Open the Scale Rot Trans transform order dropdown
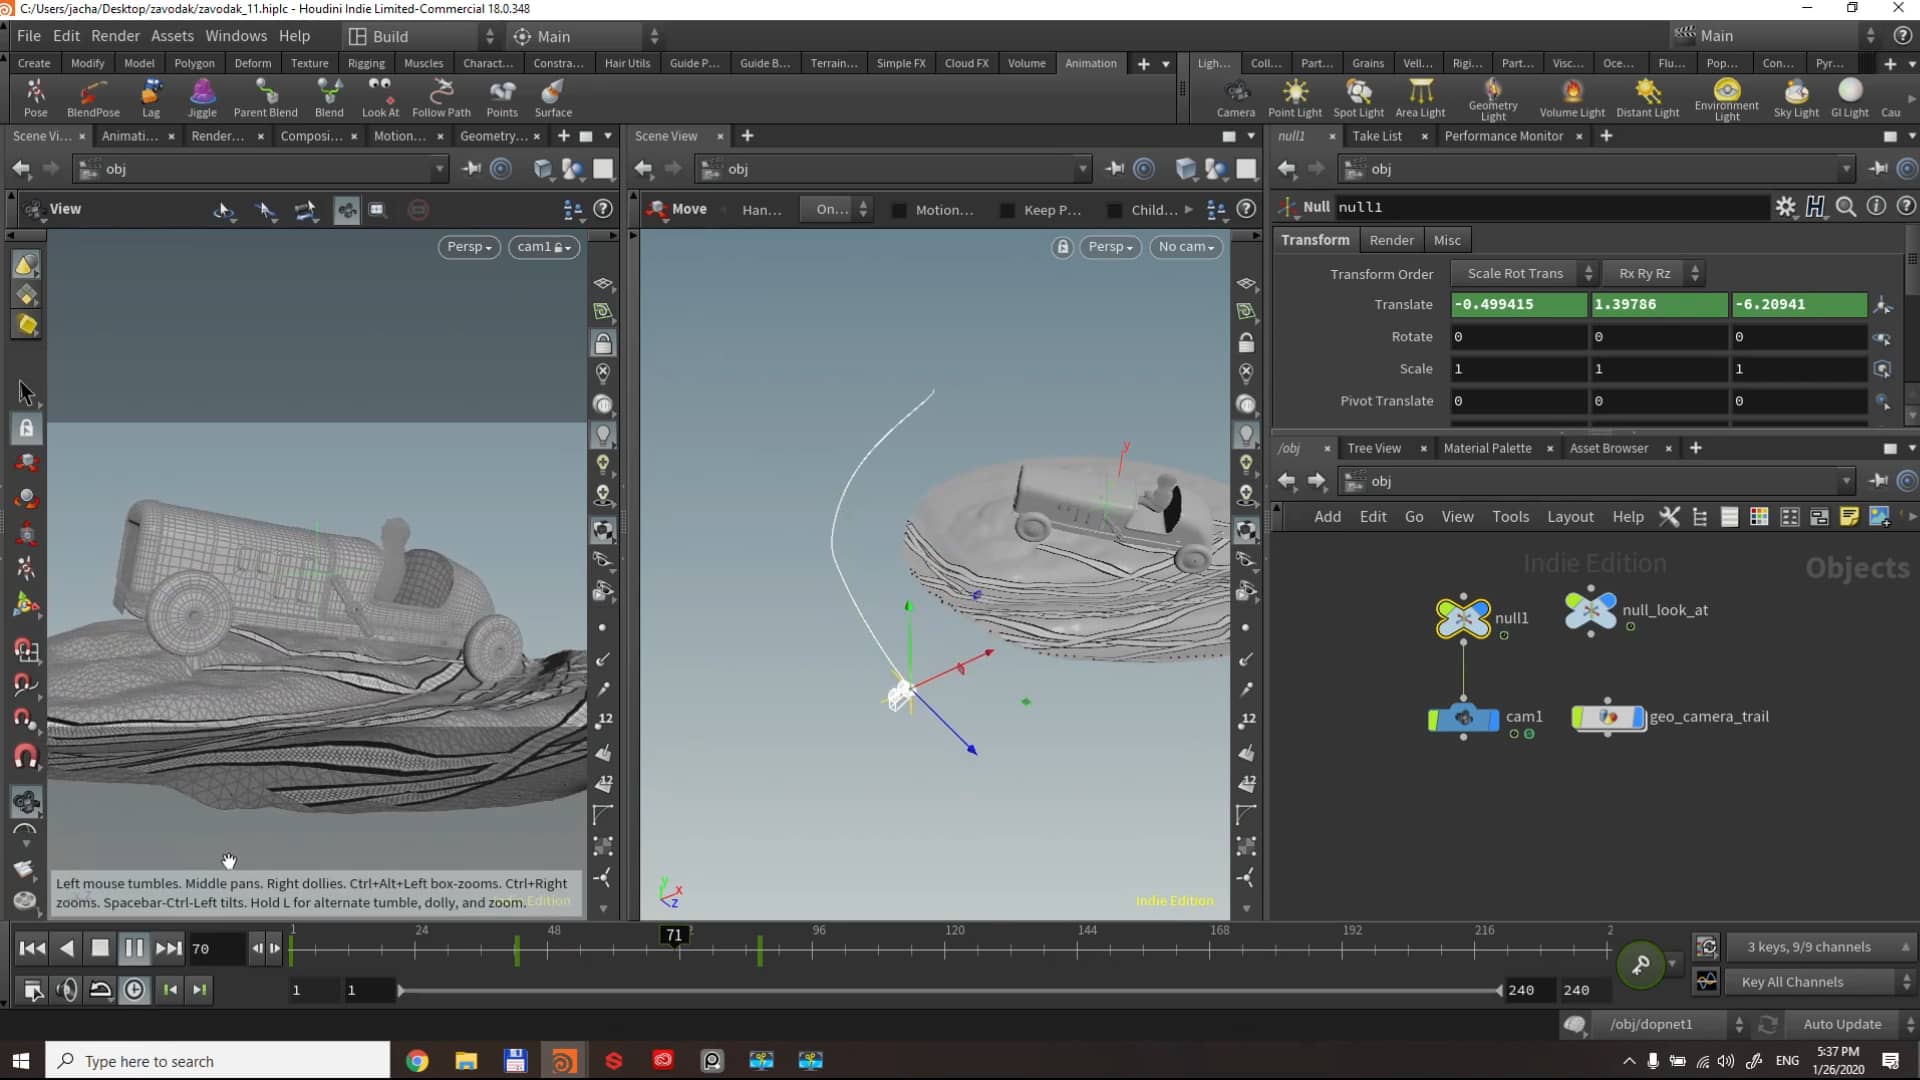The height and width of the screenshot is (1080, 1920). (x=1523, y=273)
